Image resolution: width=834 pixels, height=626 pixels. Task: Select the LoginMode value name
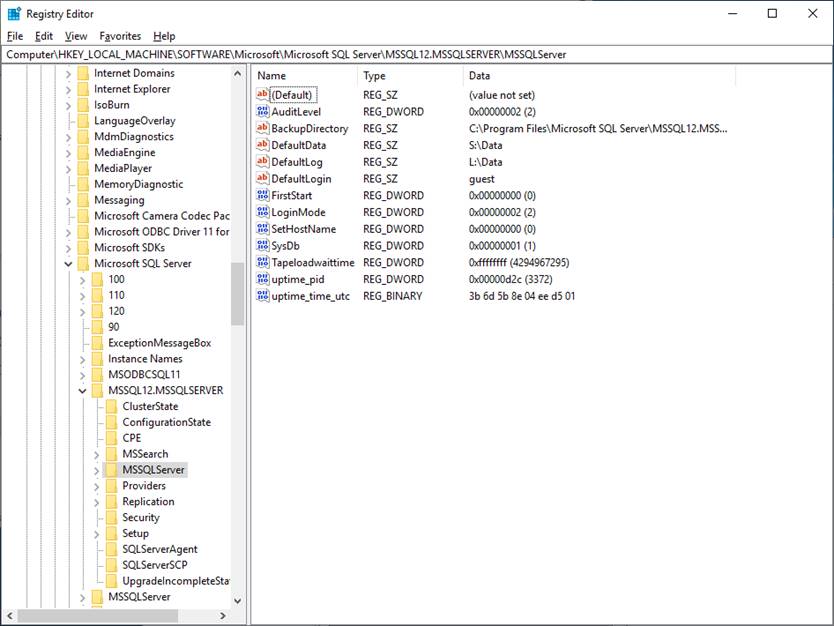[x=298, y=212]
